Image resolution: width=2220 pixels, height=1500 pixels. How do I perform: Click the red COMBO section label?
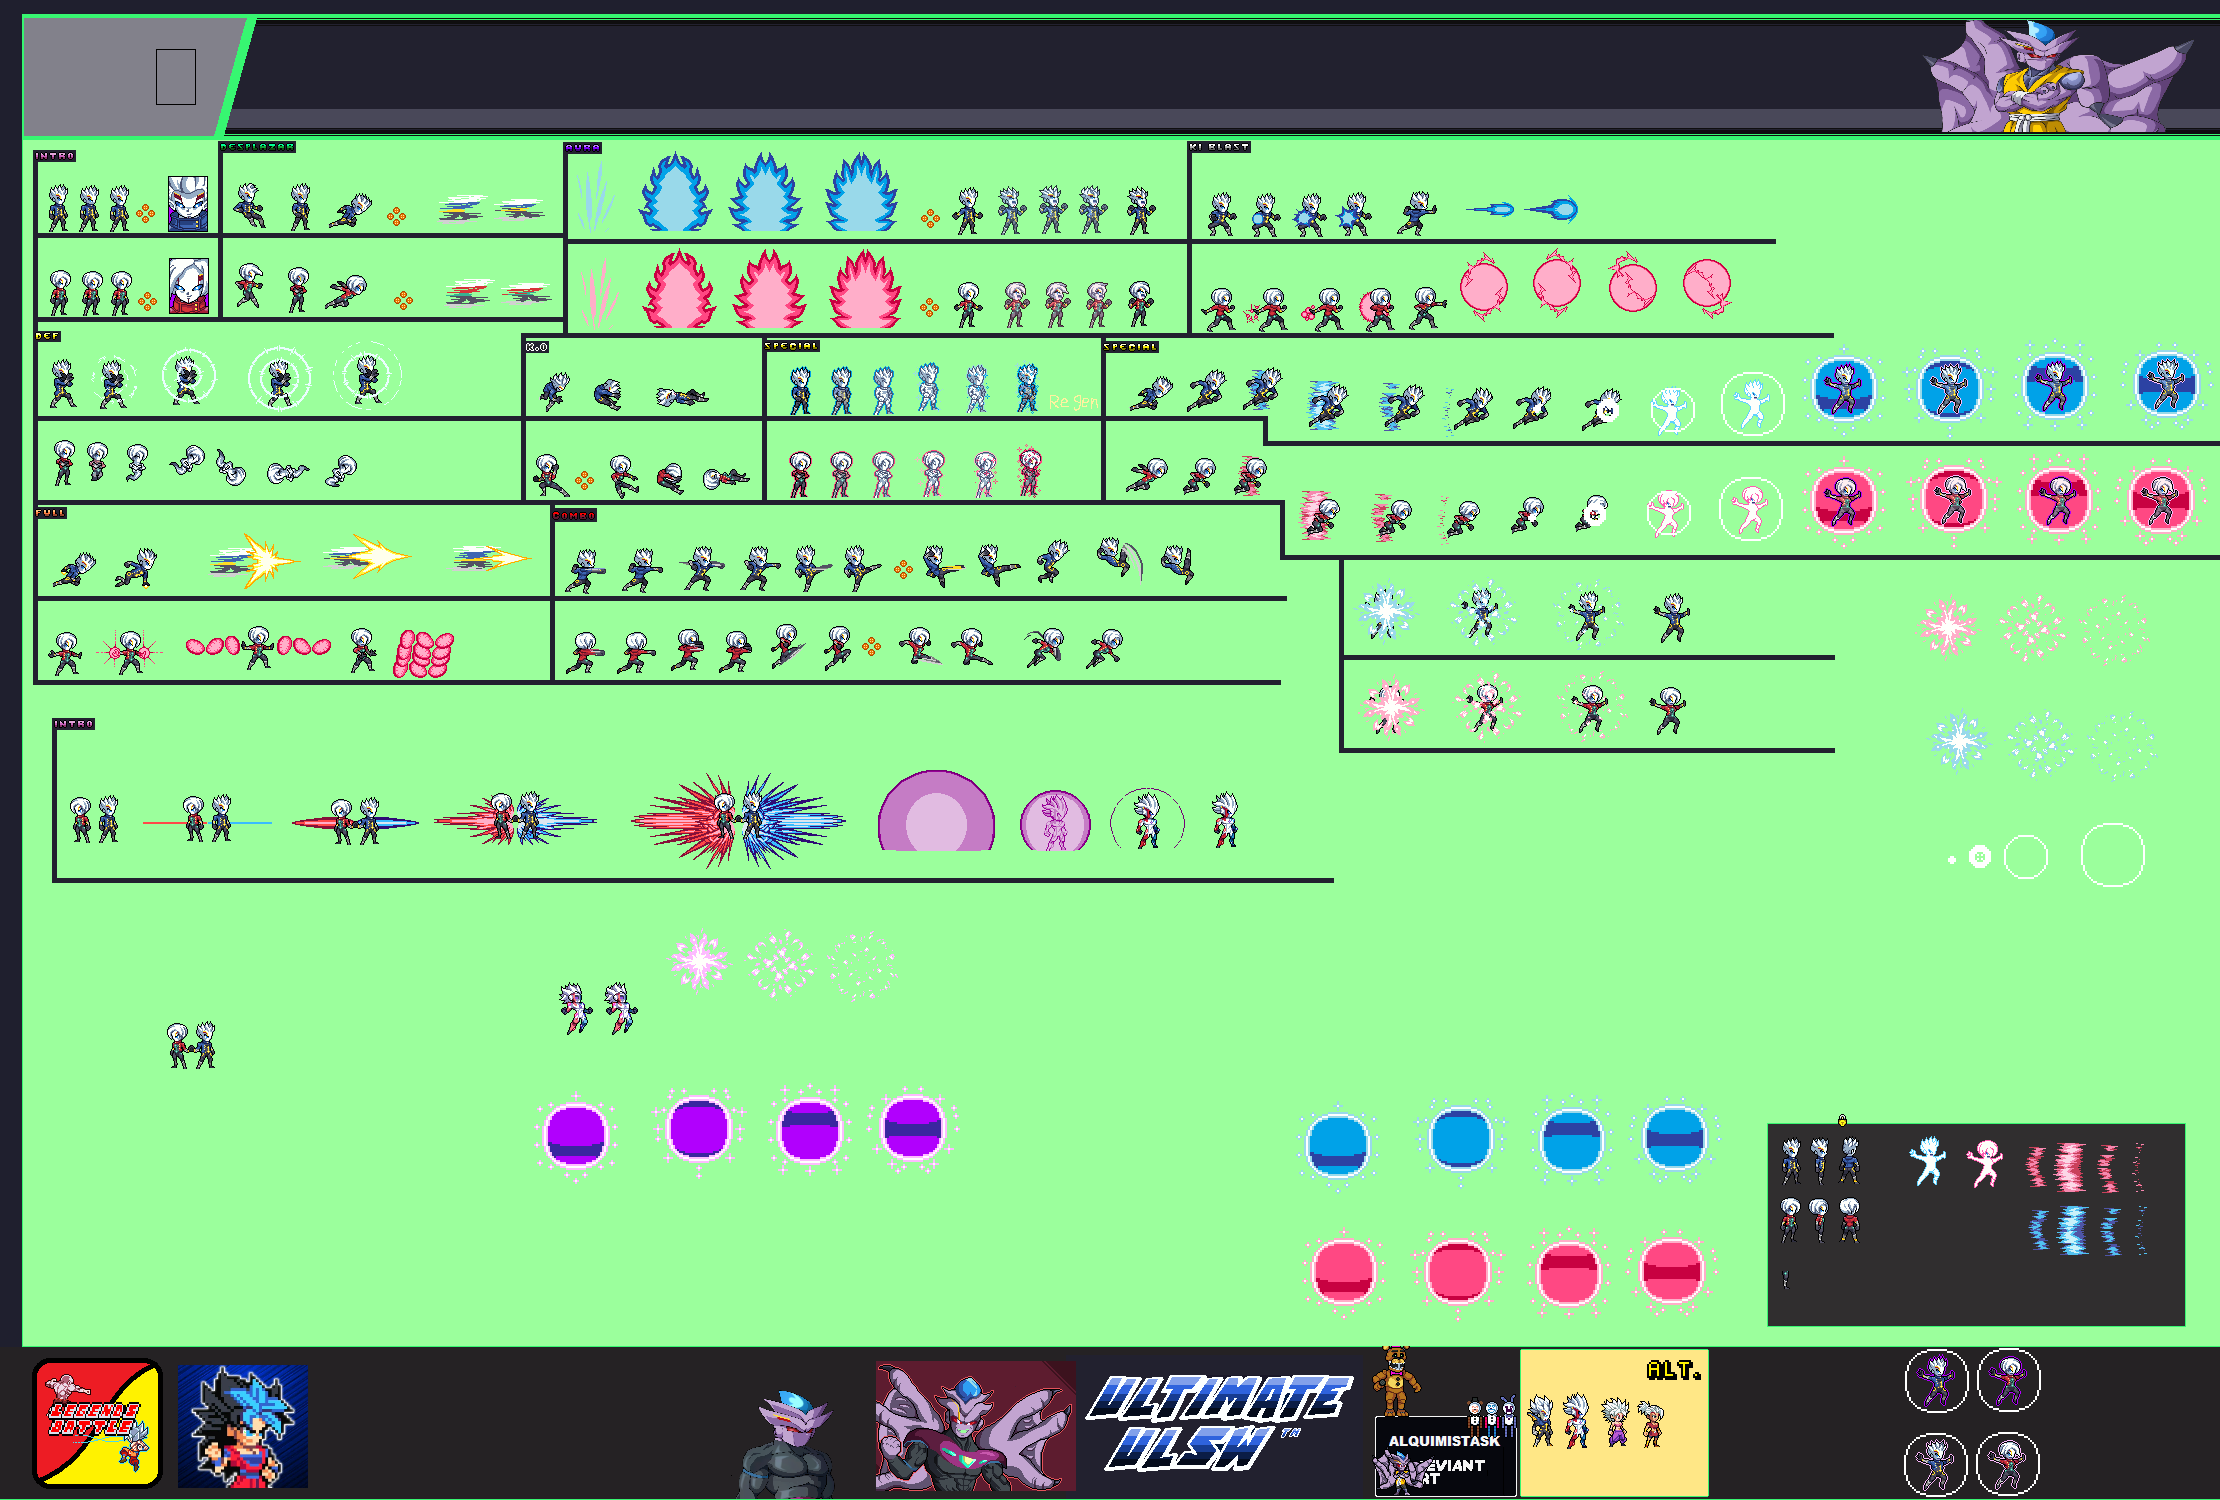[x=574, y=516]
